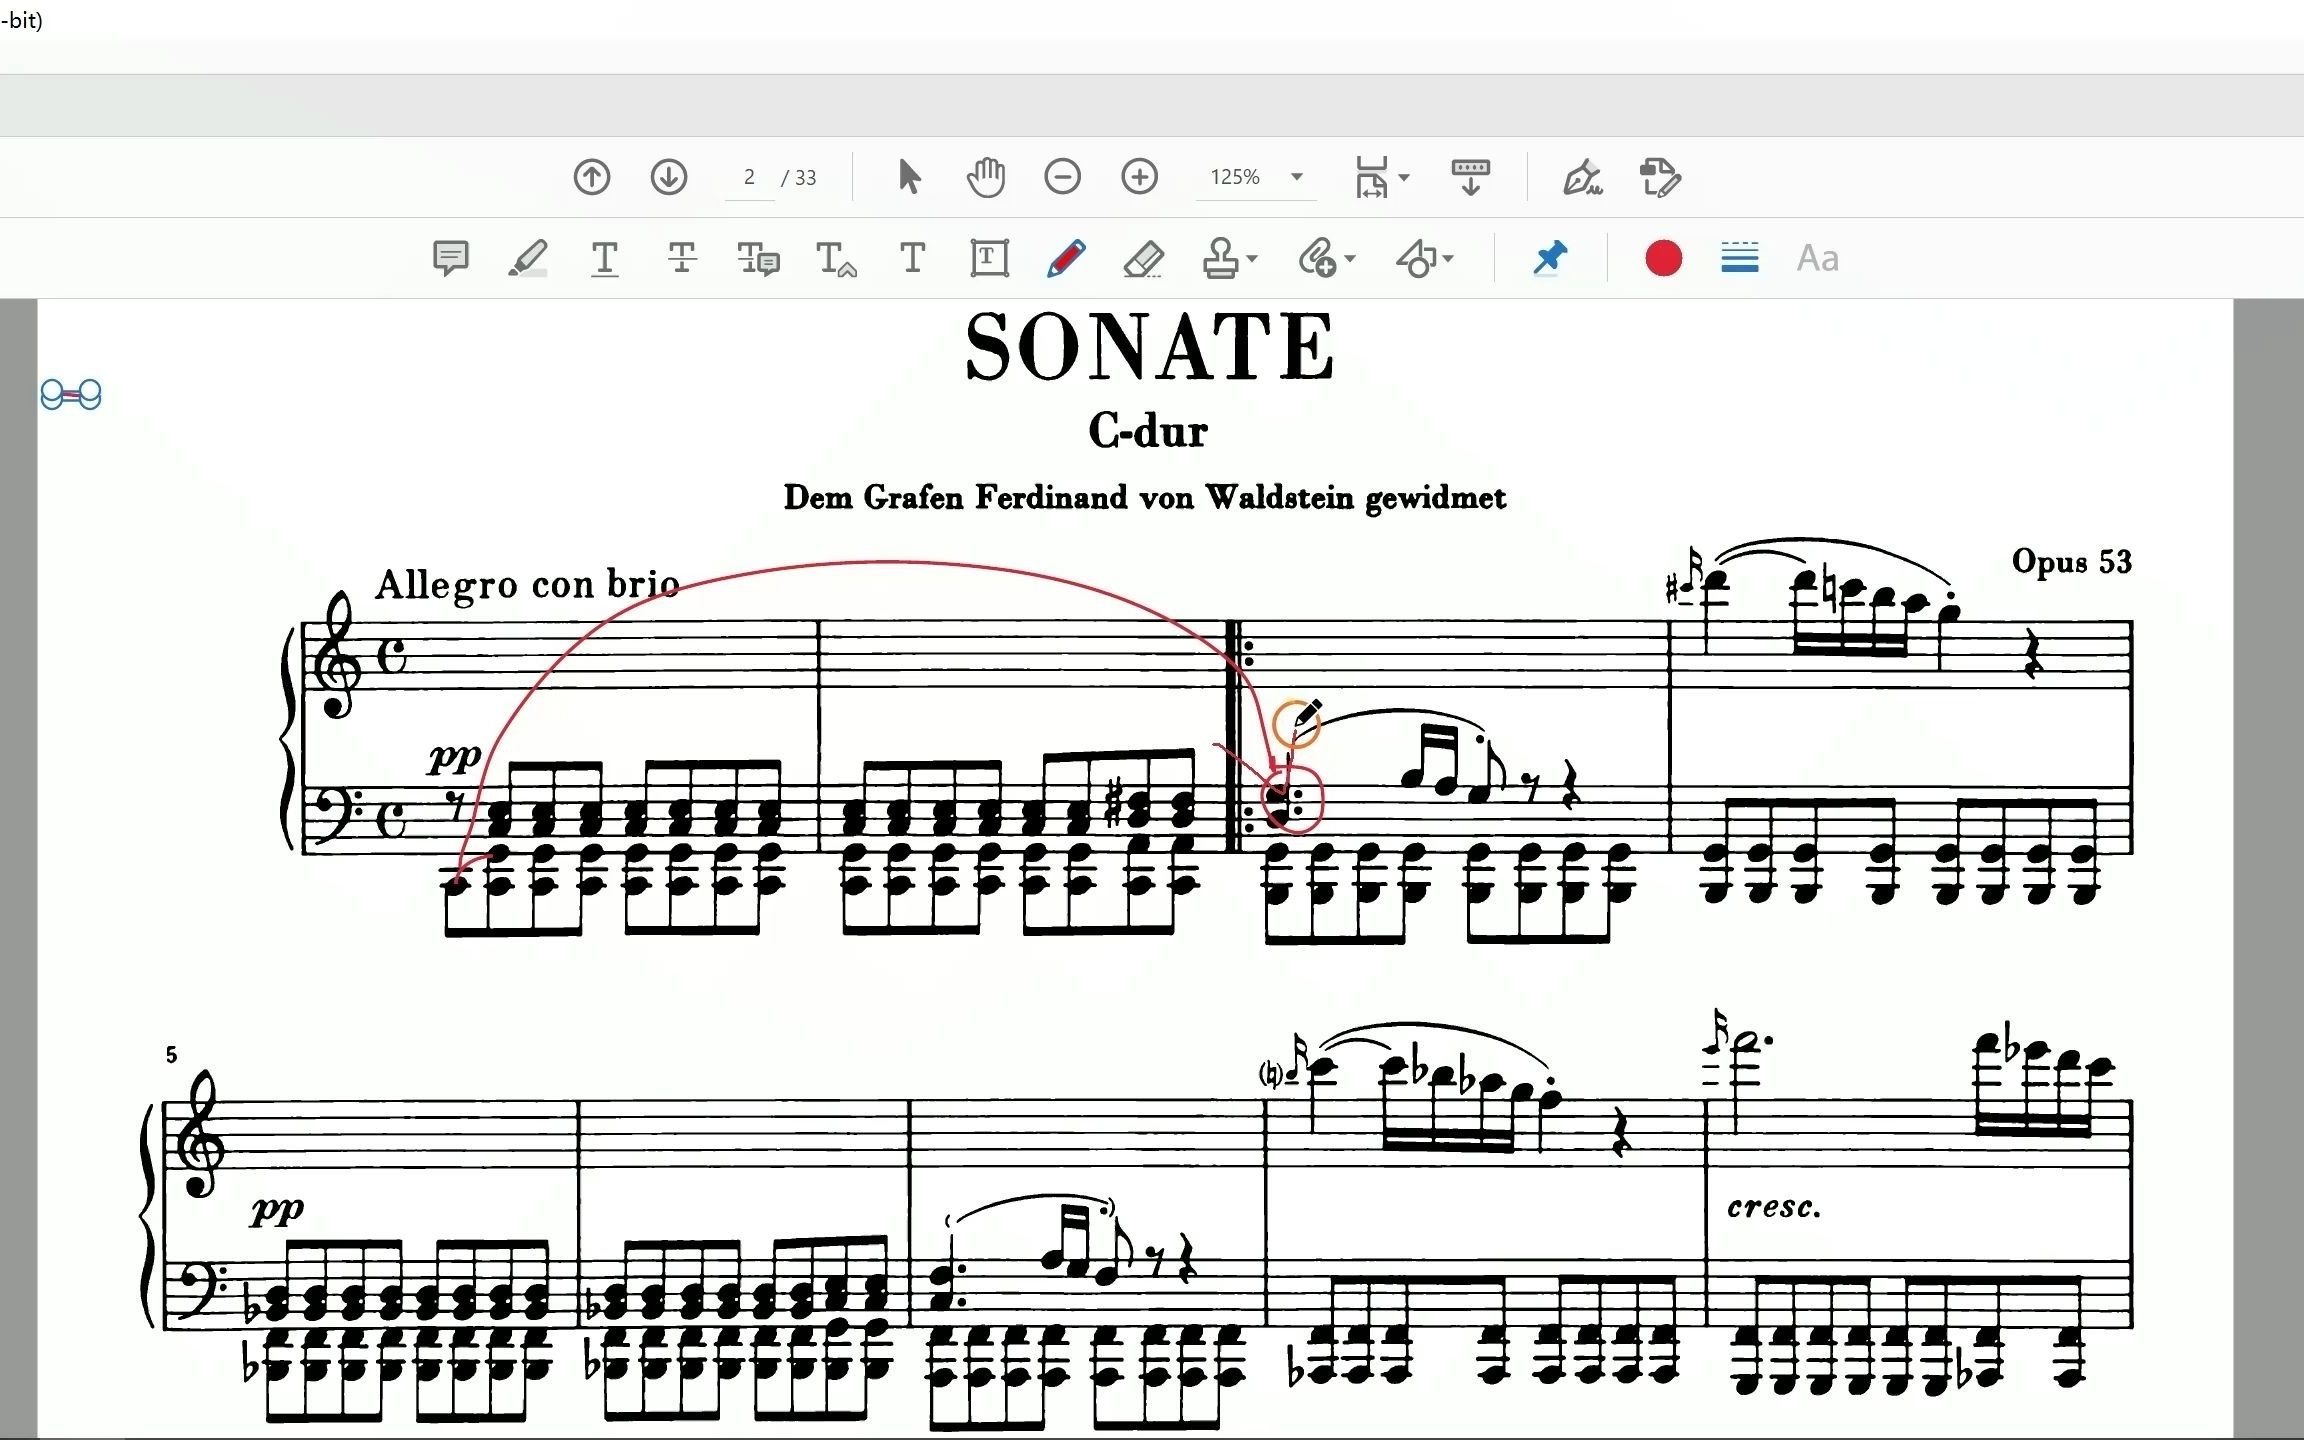Select the Underline text tool
Viewport: 2304px width, 1440px height.
click(x=604, y=258)
